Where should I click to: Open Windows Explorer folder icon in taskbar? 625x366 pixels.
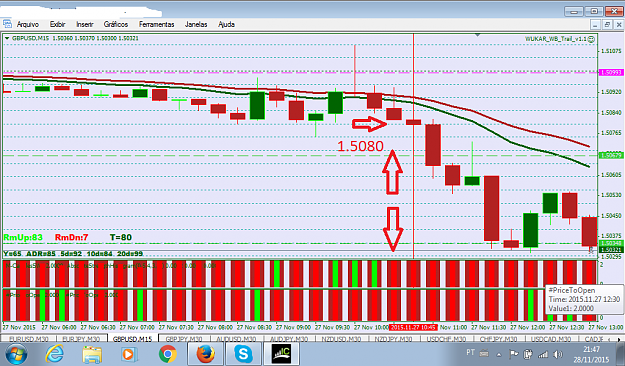[92, 354]
